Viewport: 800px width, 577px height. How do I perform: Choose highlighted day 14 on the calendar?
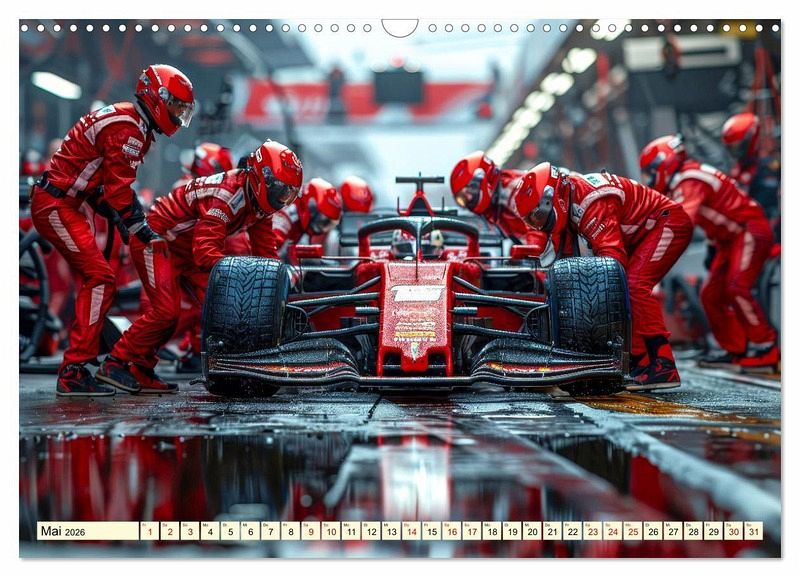(x=411, y=531)
